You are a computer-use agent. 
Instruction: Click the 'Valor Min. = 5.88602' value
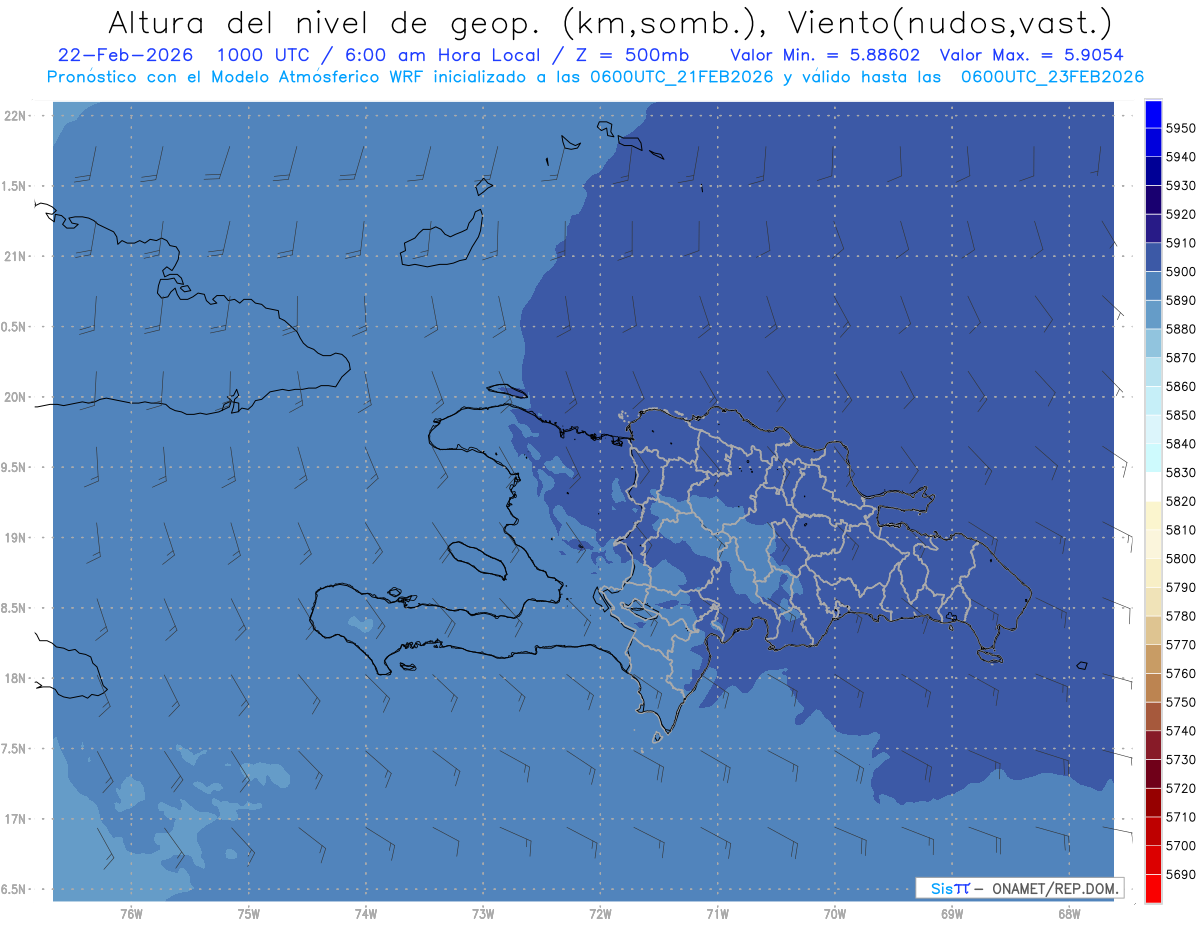click(825, 55)
